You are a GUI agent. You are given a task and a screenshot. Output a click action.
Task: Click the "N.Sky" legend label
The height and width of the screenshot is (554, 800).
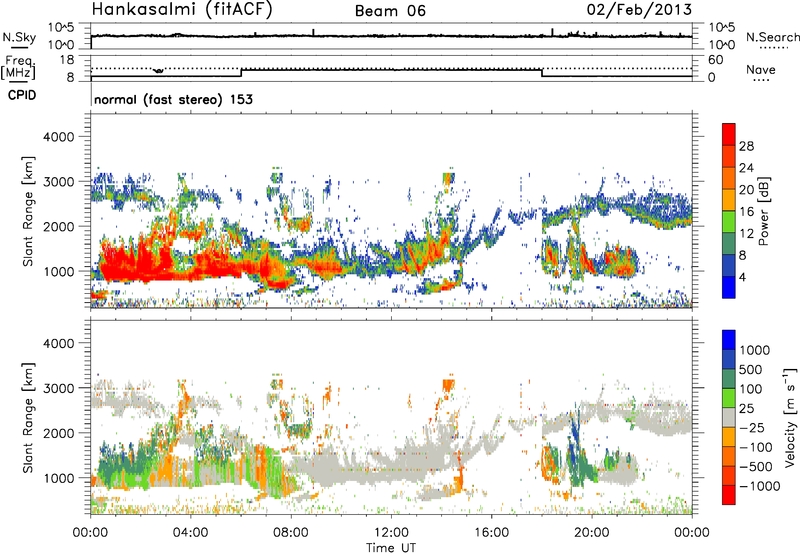click(19, 37)
